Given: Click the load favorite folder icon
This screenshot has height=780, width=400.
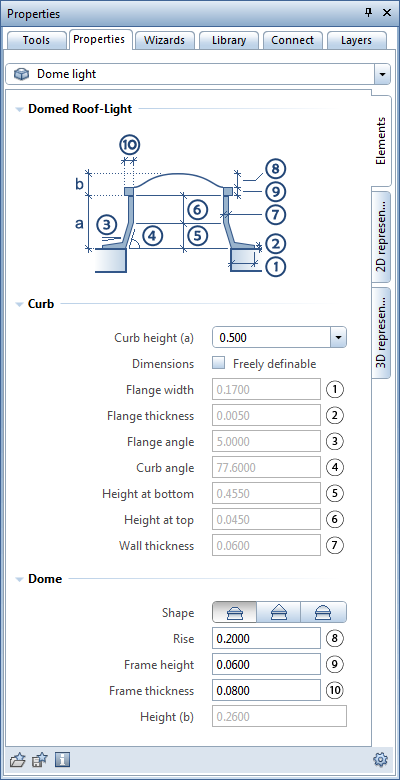Looking at the screenshot, I should [x=17, y=760].
